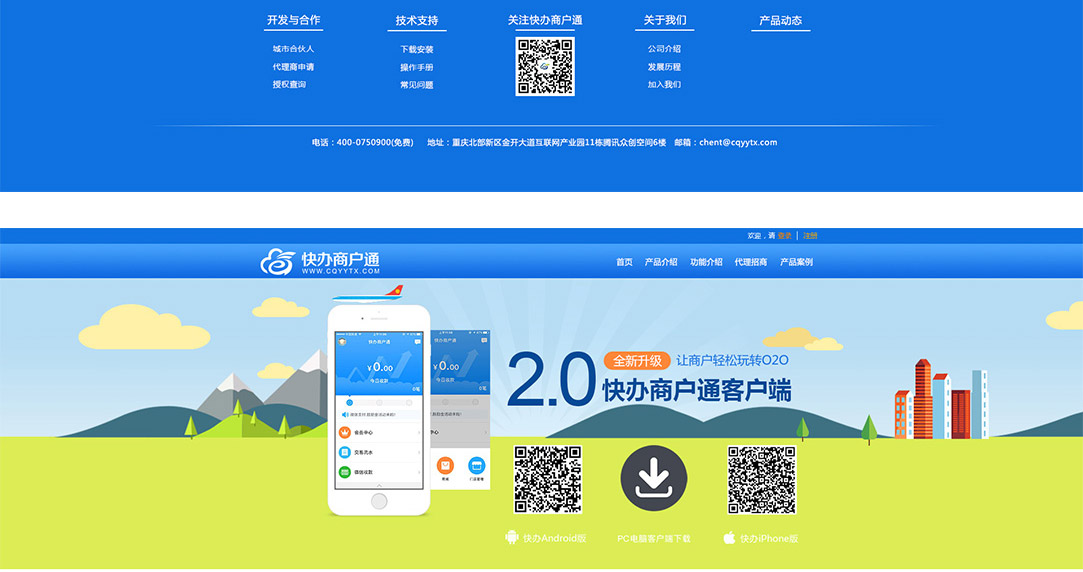Viewport: 1083px width, 572px height.
Task: Click the Apple logo icon
Action: coord(729,537)
